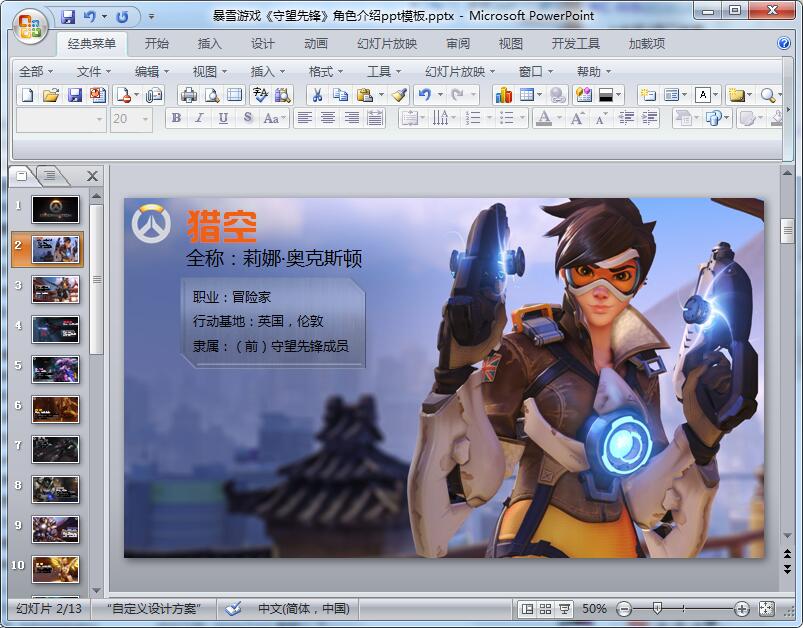Click the 中文(简体，中国) language button
This screenshot has height=628, width=803.
(303, 609)
